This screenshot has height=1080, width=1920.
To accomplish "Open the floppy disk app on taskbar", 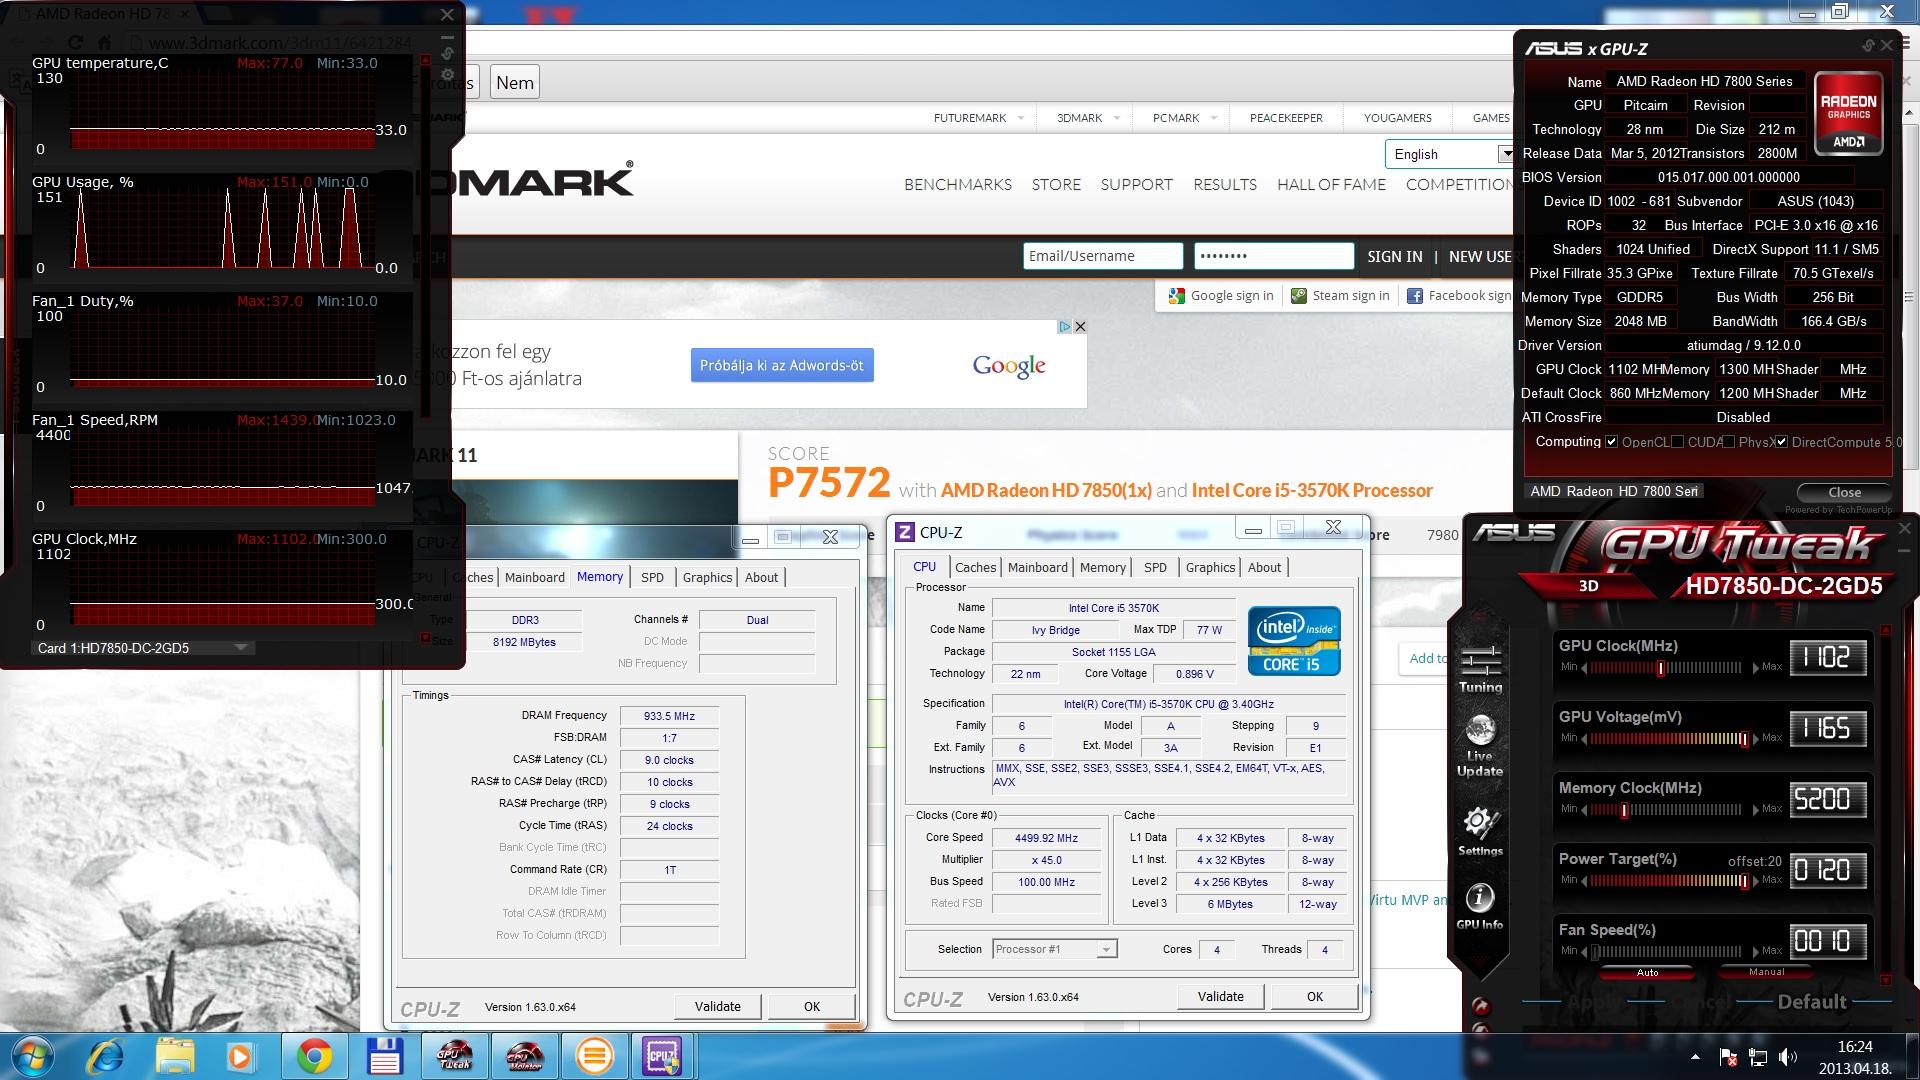I will [384, 1056].
